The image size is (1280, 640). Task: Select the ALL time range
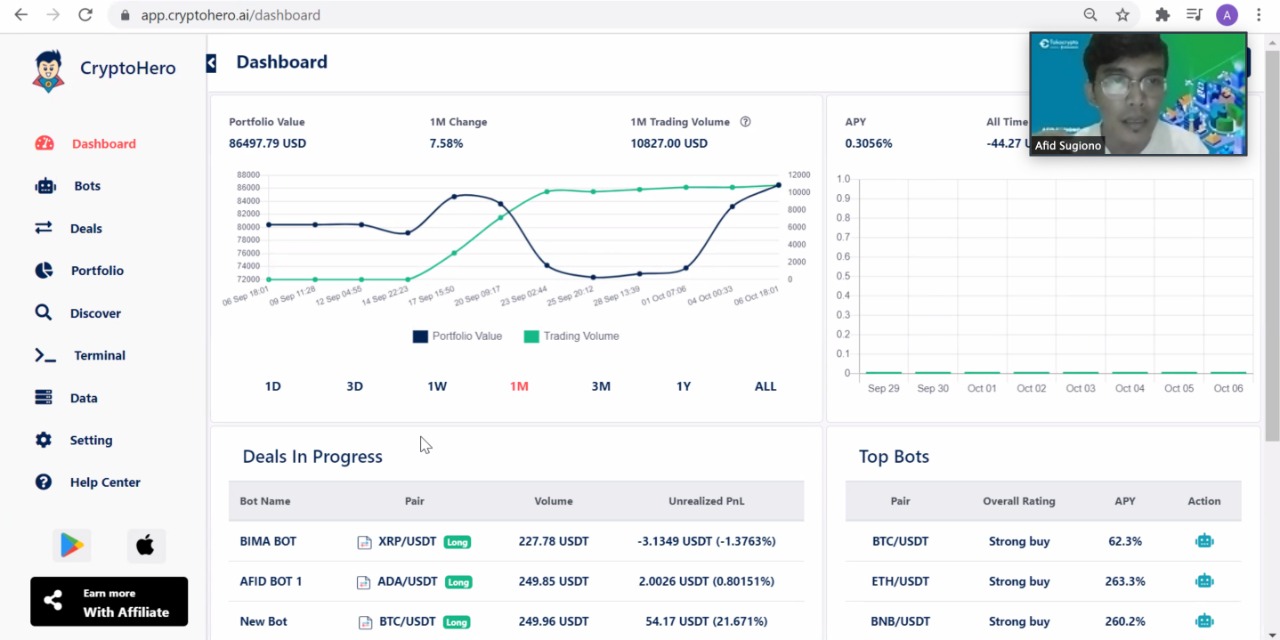[x=765, y=386]
